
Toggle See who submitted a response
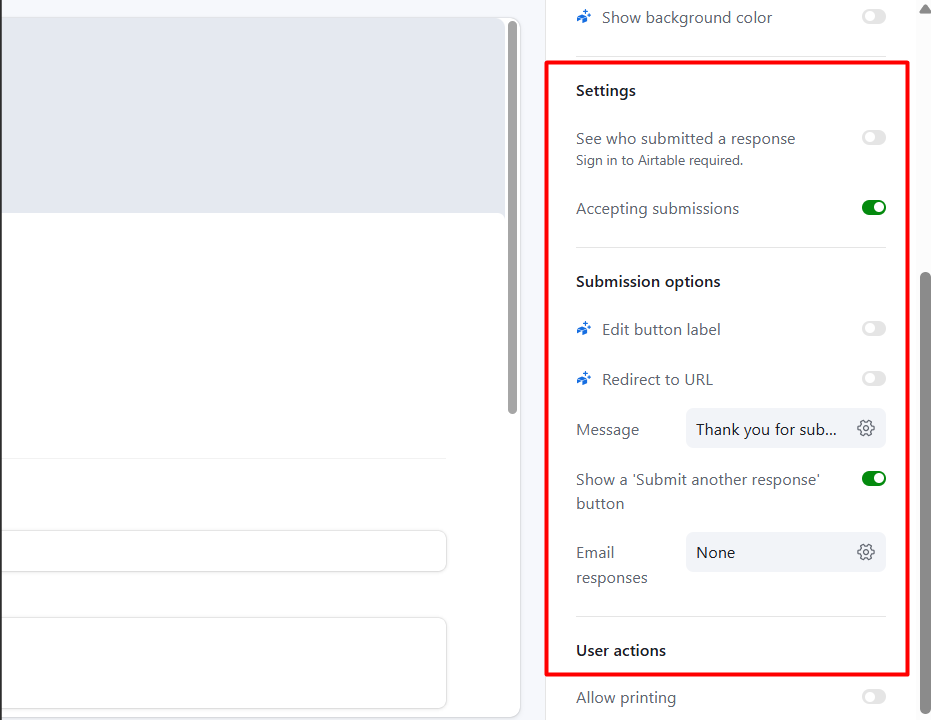(x=873, y=138)
